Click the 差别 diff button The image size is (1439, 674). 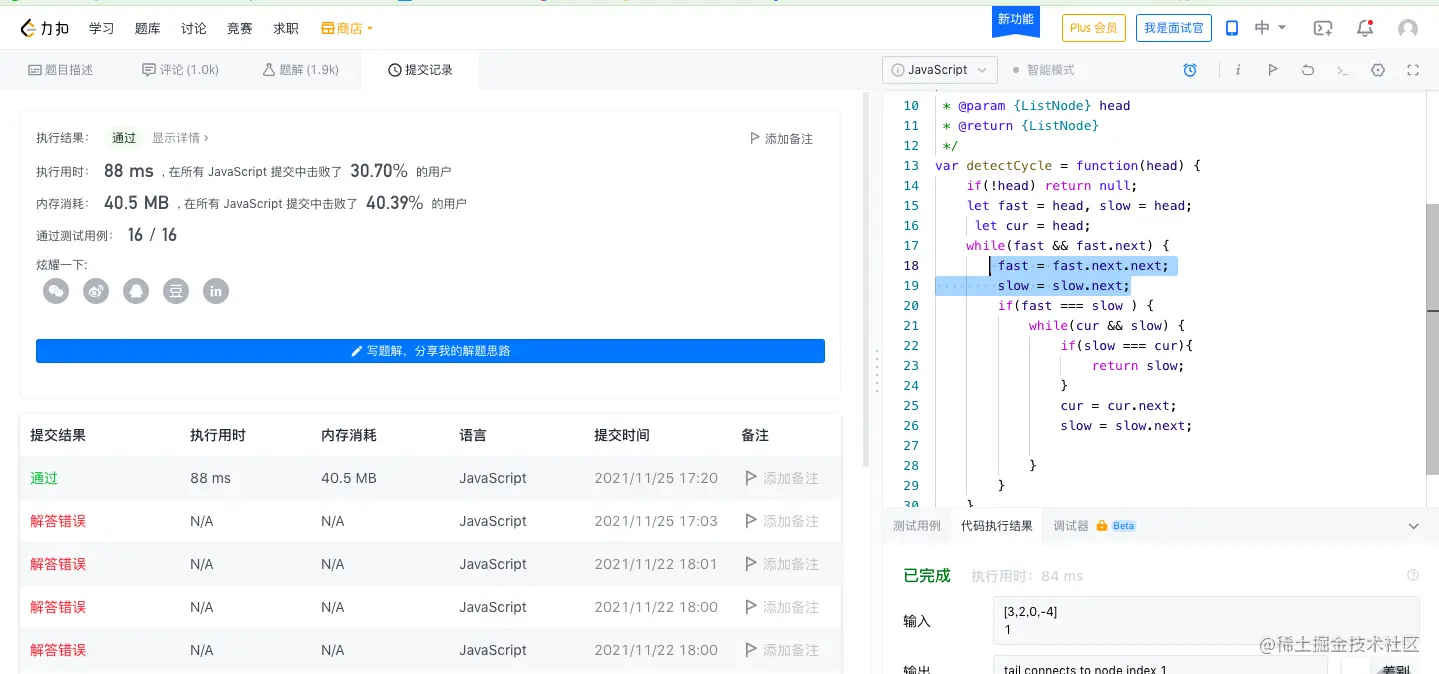1396,668
